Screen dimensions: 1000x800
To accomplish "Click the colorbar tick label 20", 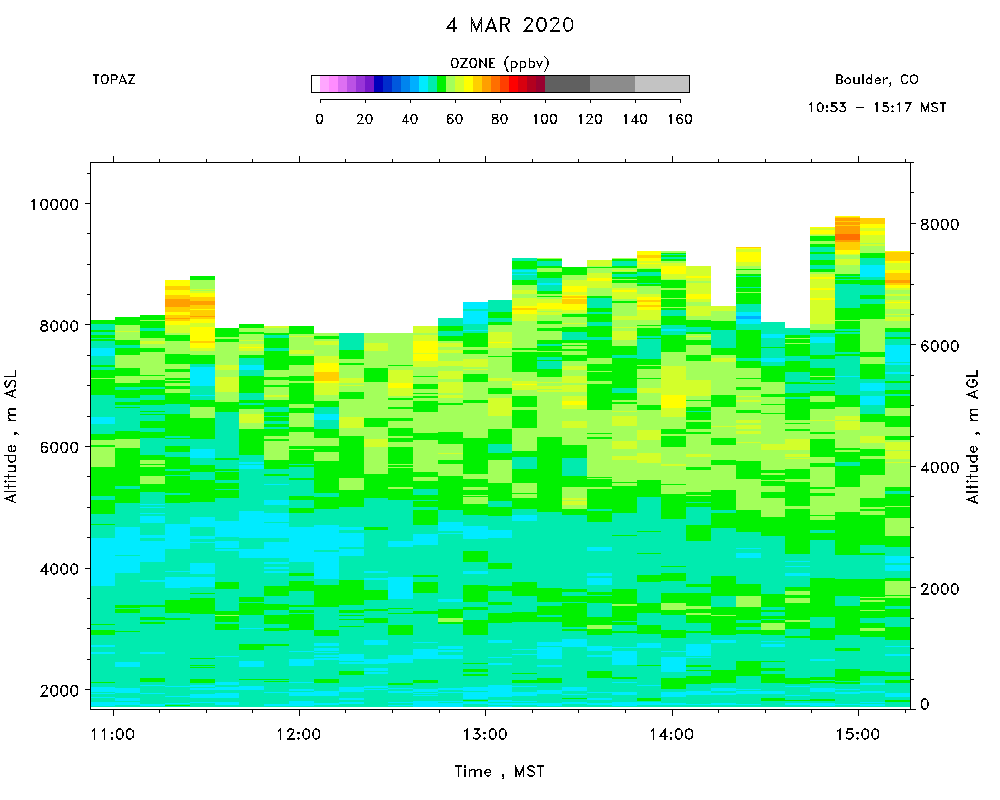I will [365, 119].
